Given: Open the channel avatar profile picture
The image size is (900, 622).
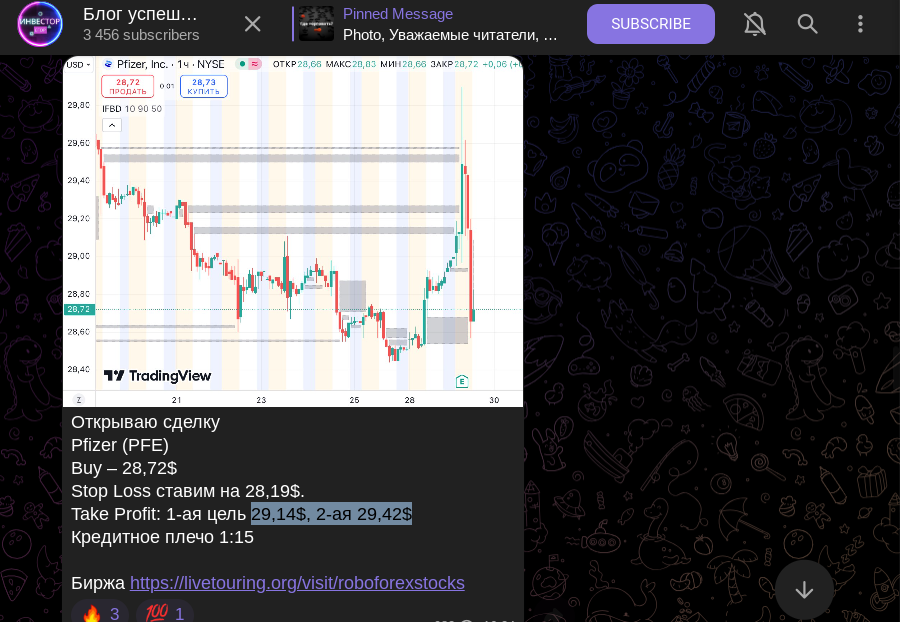Looking at the screenshot, I should (x=40, y=24).
